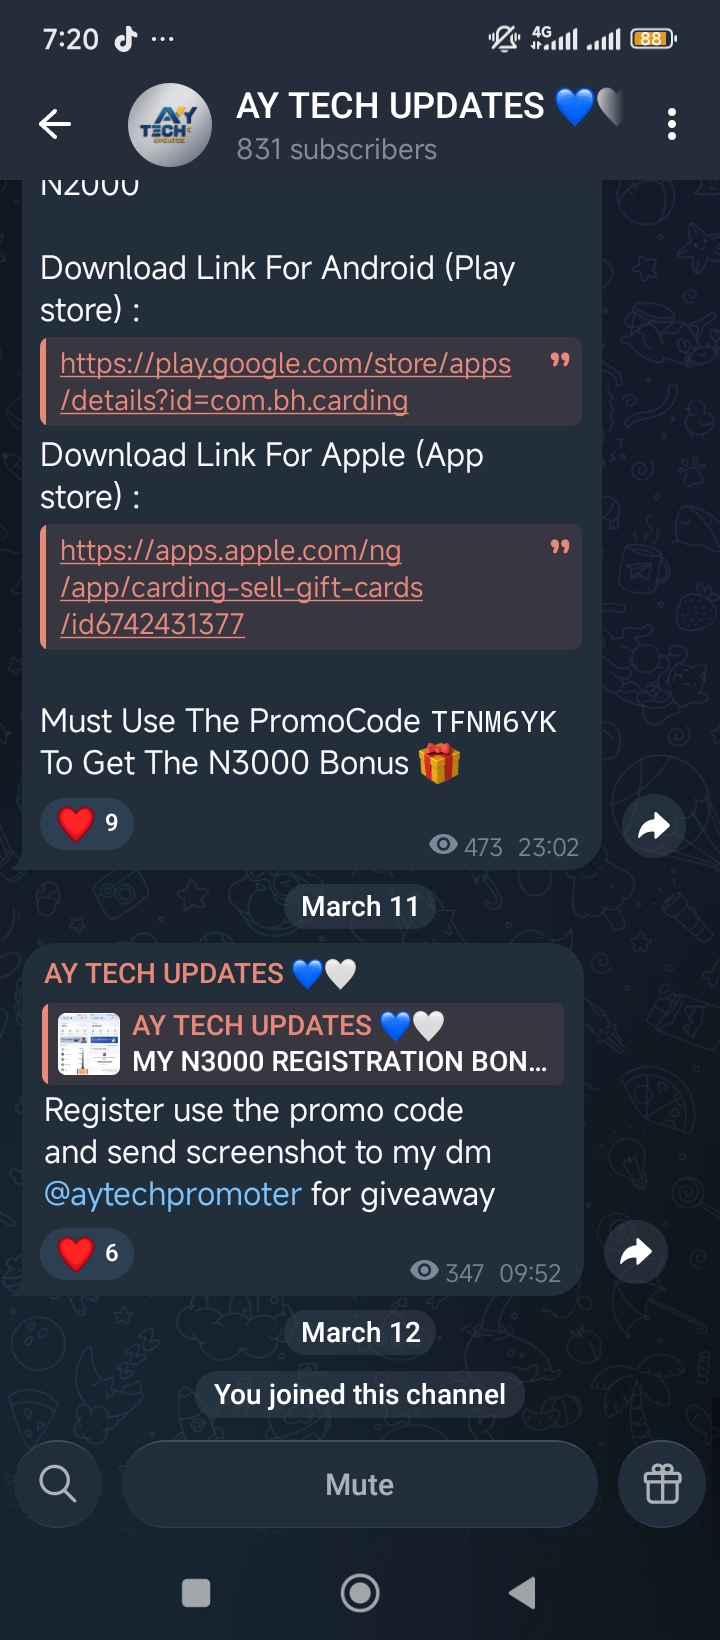Tap the back arrow in header
This screenshot has width=720, height=1640.
[55, 124]
